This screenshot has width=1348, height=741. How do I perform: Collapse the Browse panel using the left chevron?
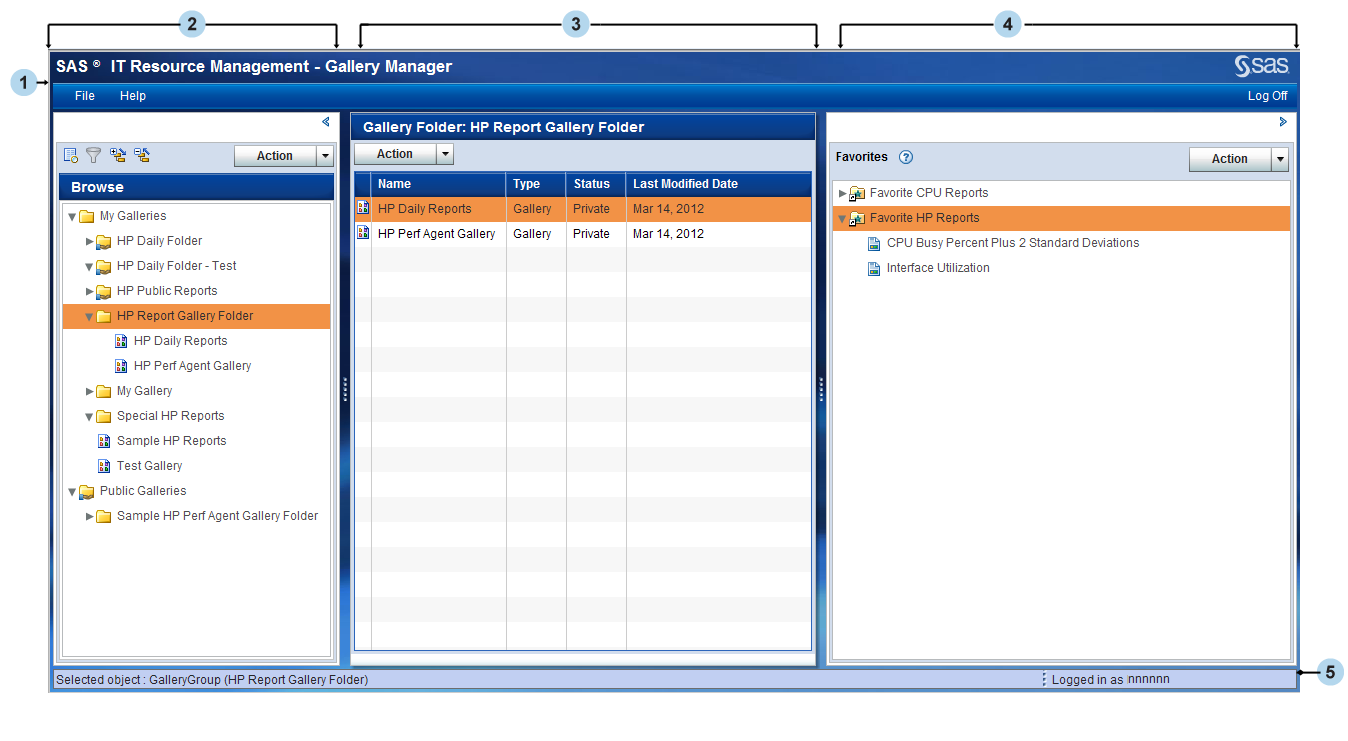[x=325, y=121]
